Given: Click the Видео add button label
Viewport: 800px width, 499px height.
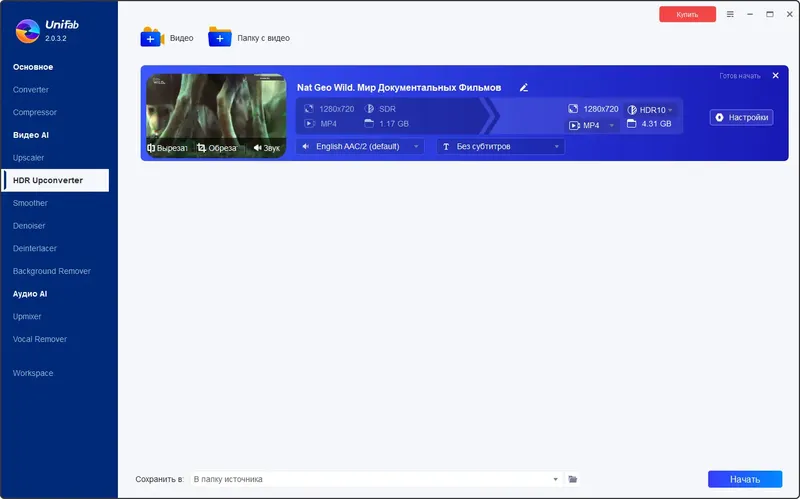Looking at the screenshot, I should coord(182,38).
